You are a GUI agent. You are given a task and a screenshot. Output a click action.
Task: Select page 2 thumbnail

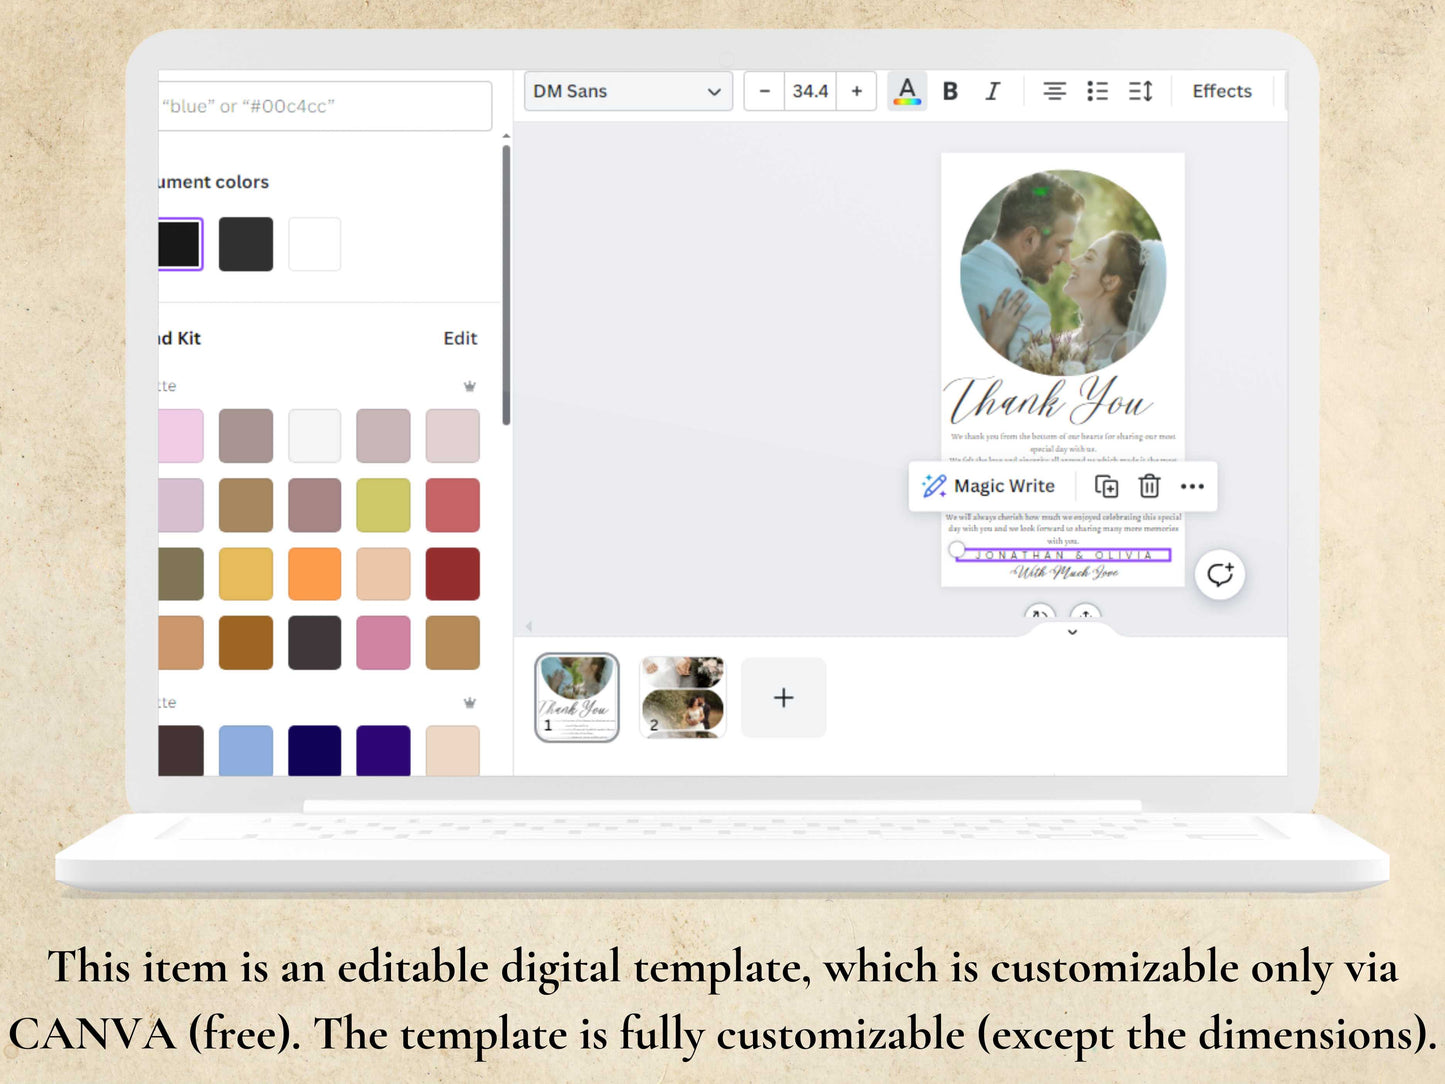(682, 697)
